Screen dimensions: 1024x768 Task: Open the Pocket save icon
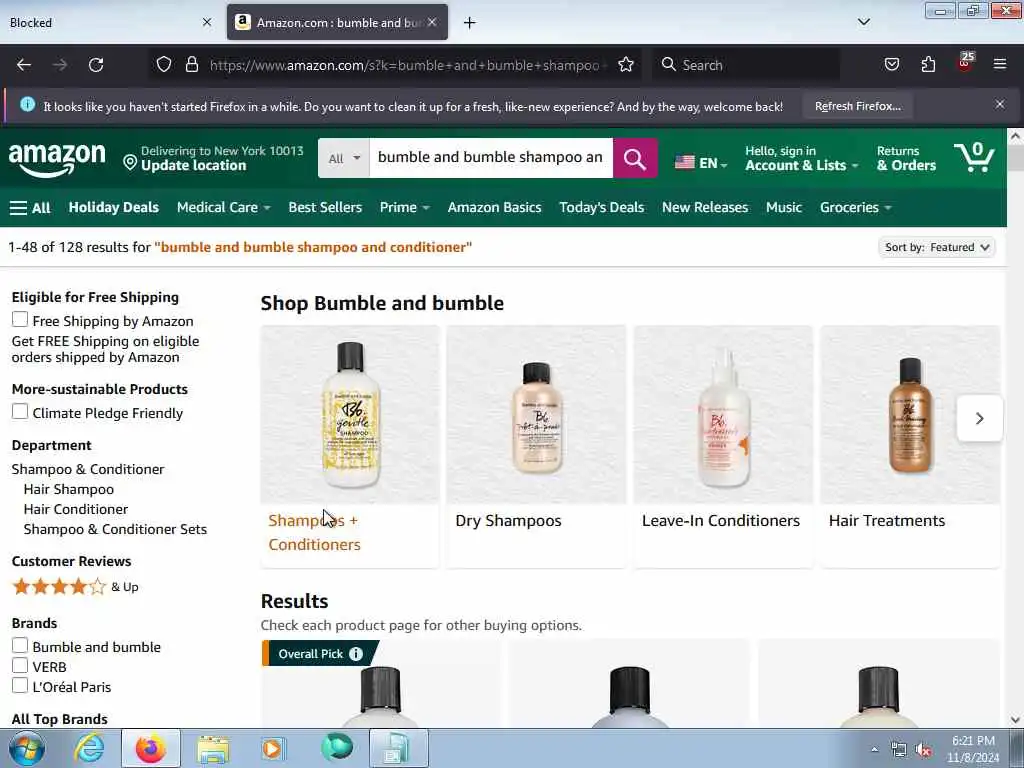click(891, 65)
